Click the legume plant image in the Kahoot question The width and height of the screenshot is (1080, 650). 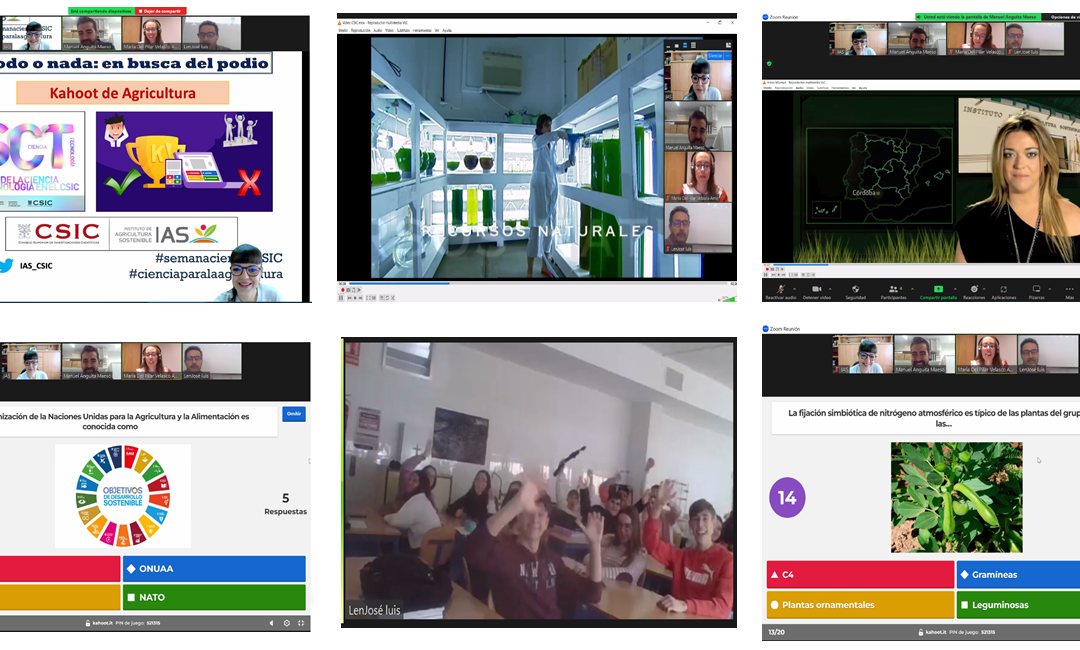click(x=957, y=497)
